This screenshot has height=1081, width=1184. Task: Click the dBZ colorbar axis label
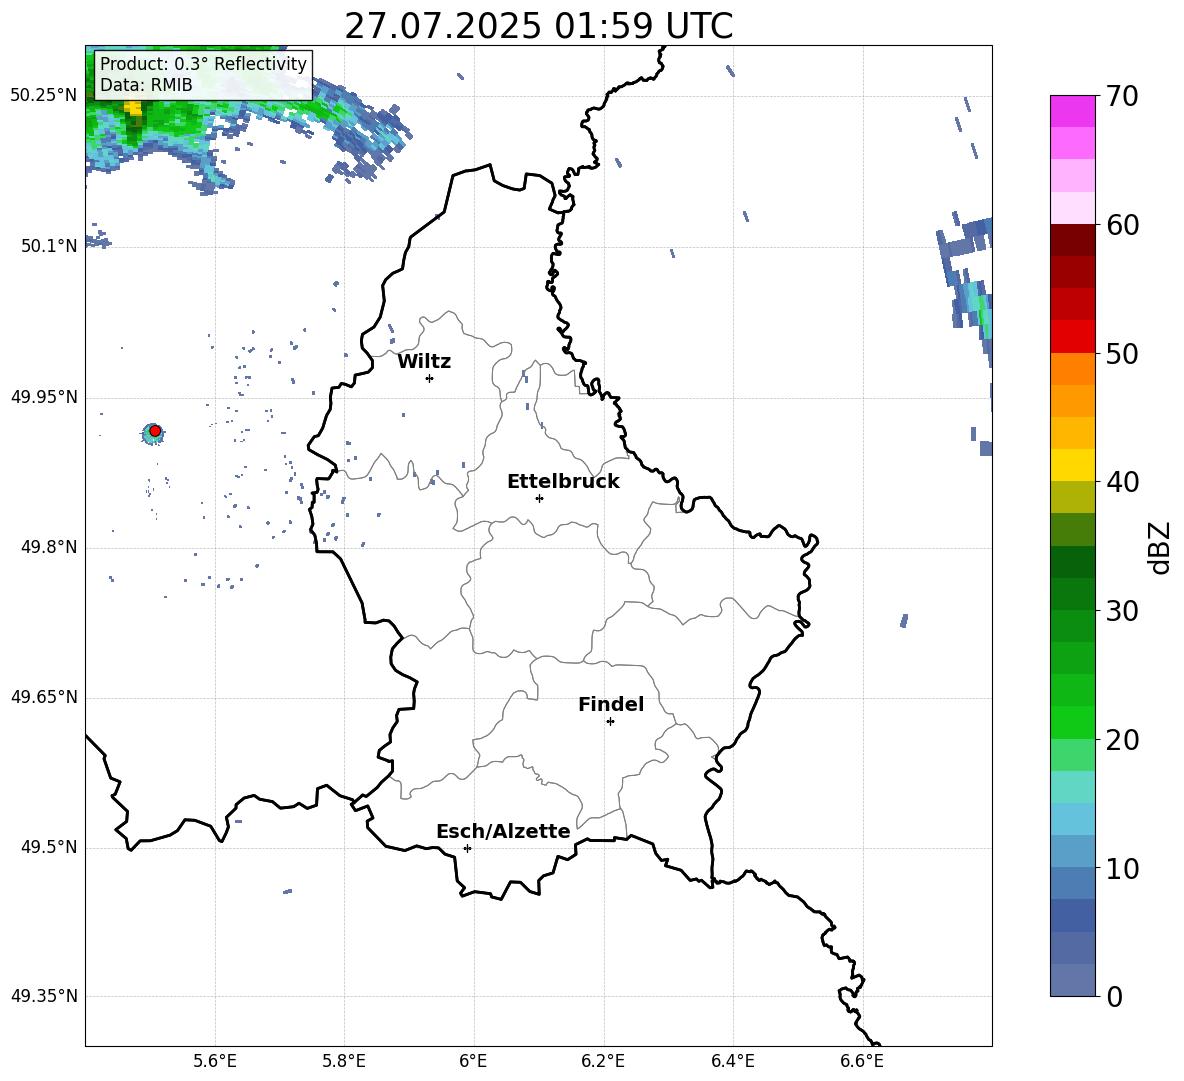(1161, 547)
